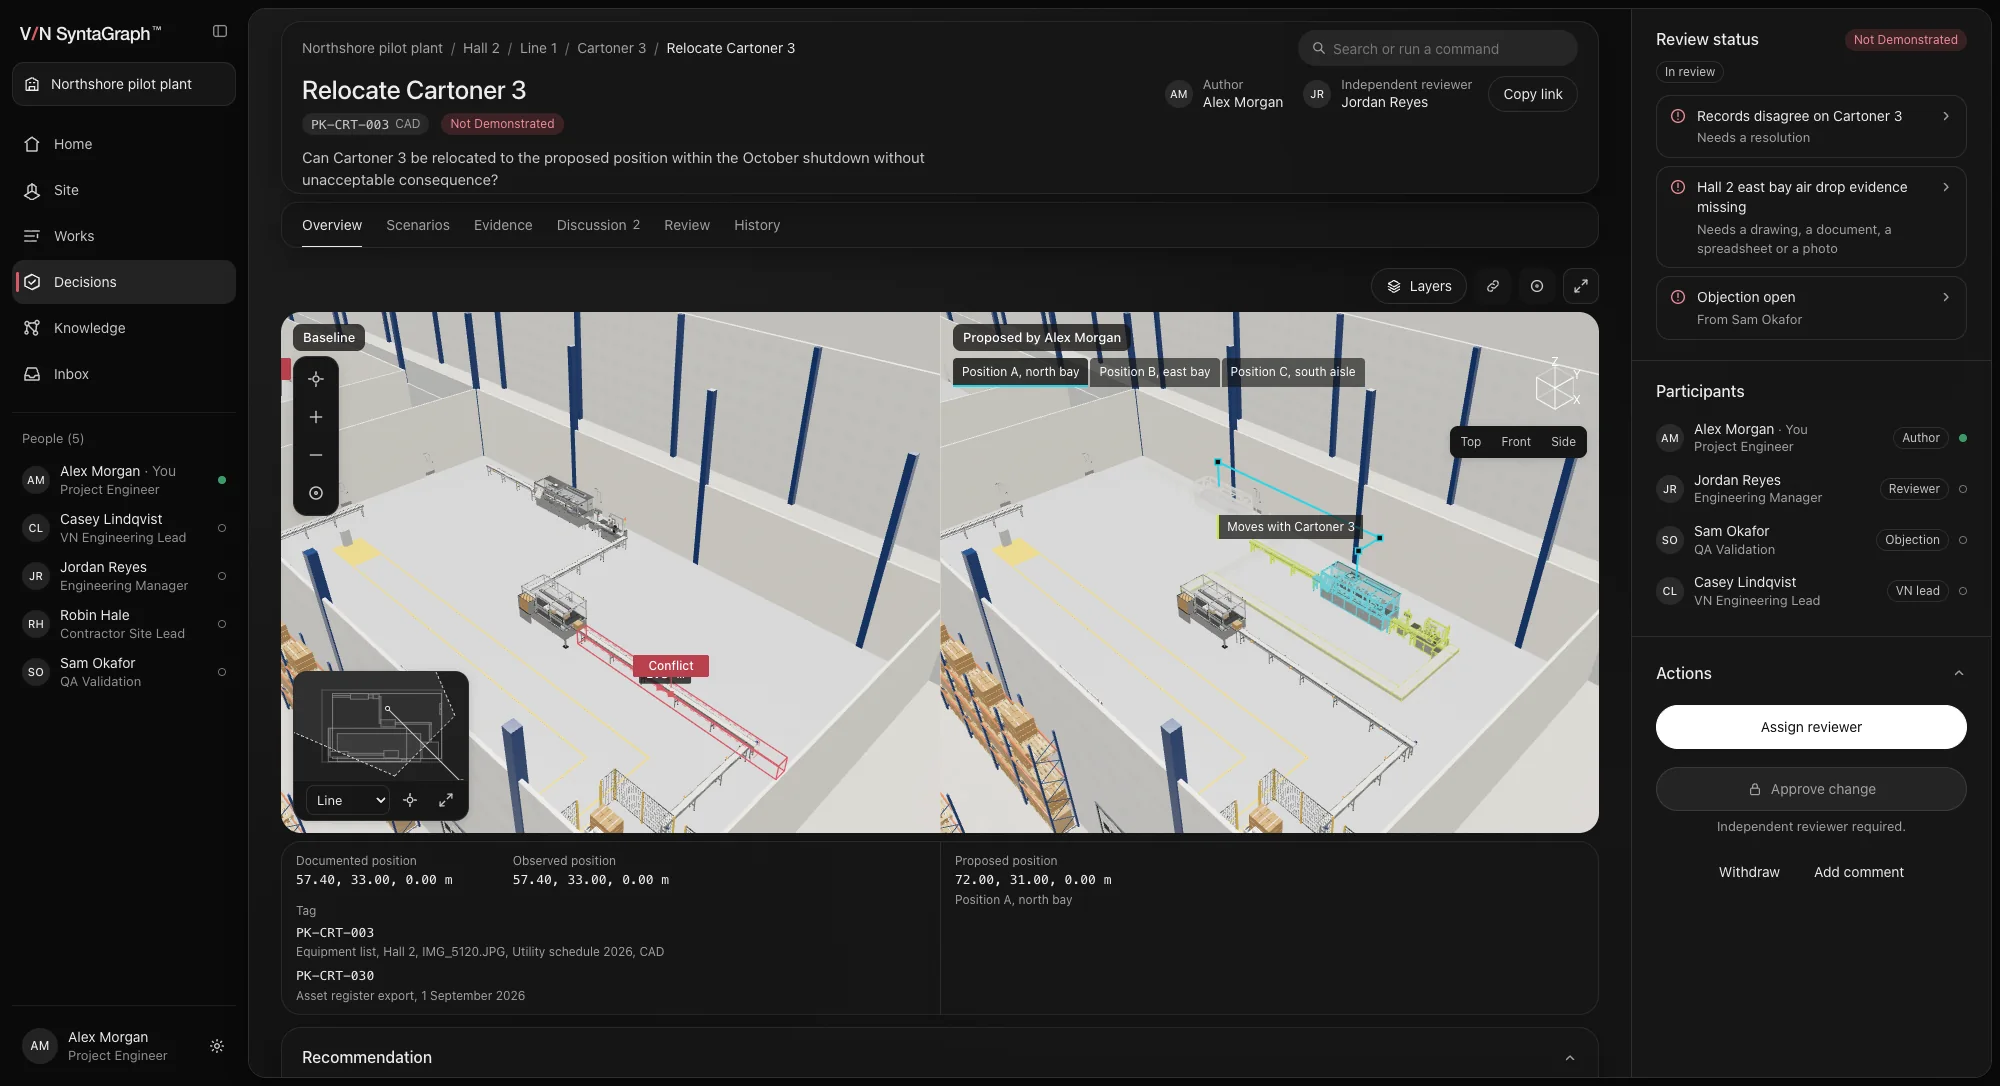Open the History tab
This screenshot has height=1086, width=2000.
pos(757,225)
